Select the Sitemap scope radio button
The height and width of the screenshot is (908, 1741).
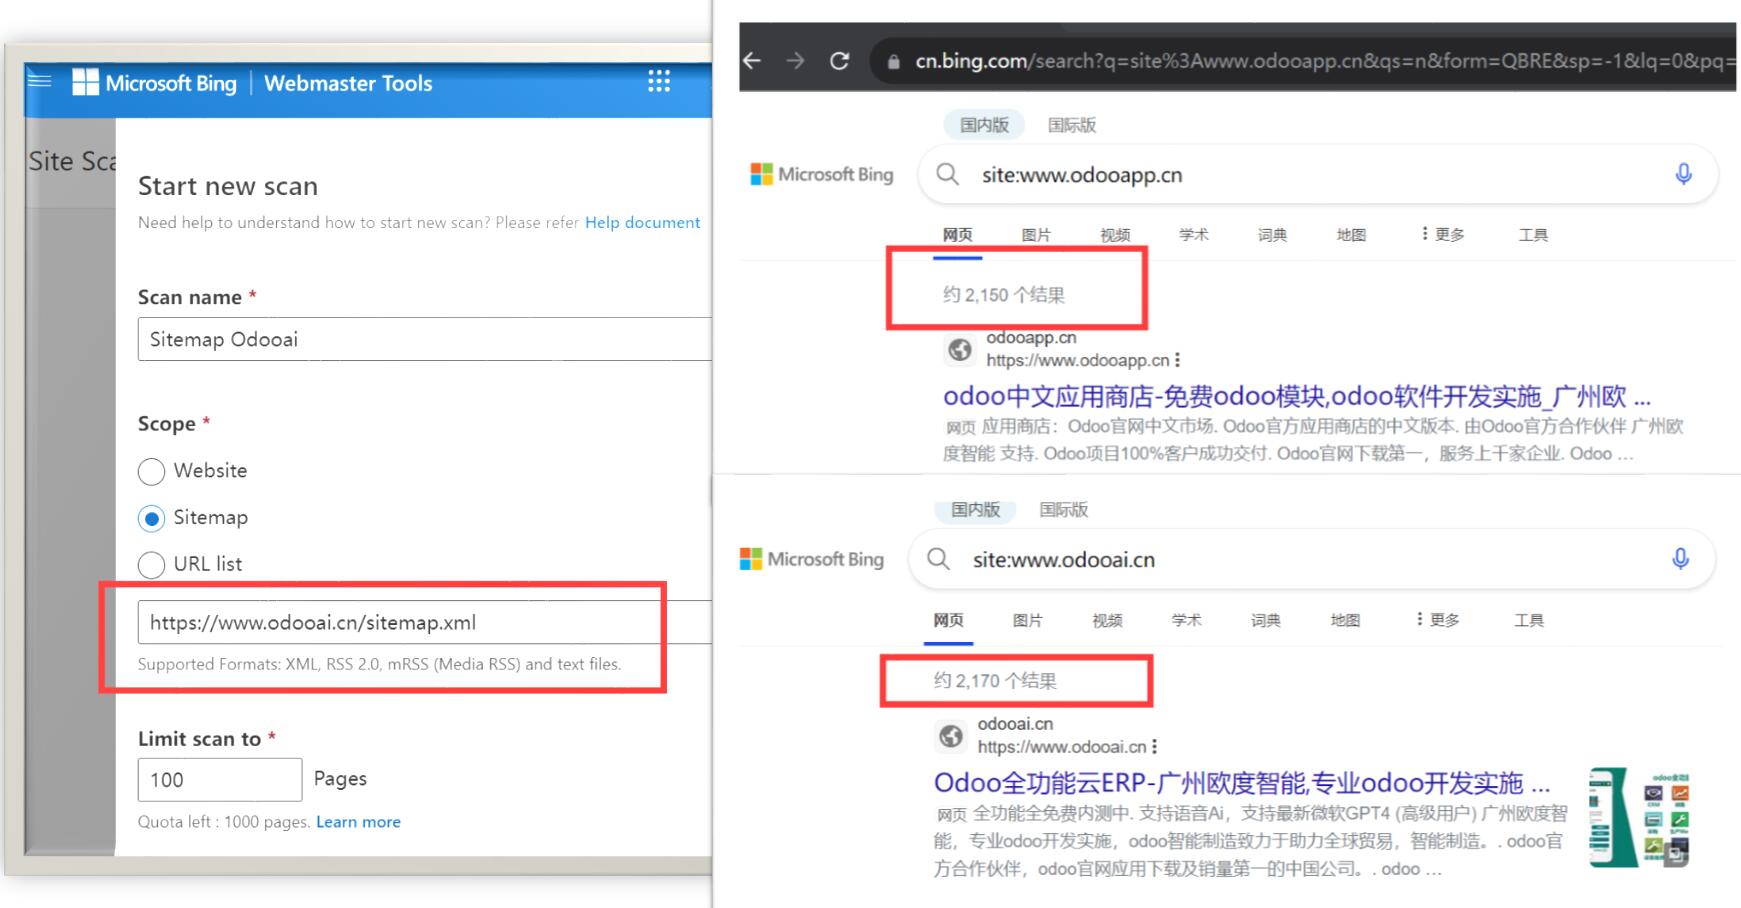tap(151, 518)
